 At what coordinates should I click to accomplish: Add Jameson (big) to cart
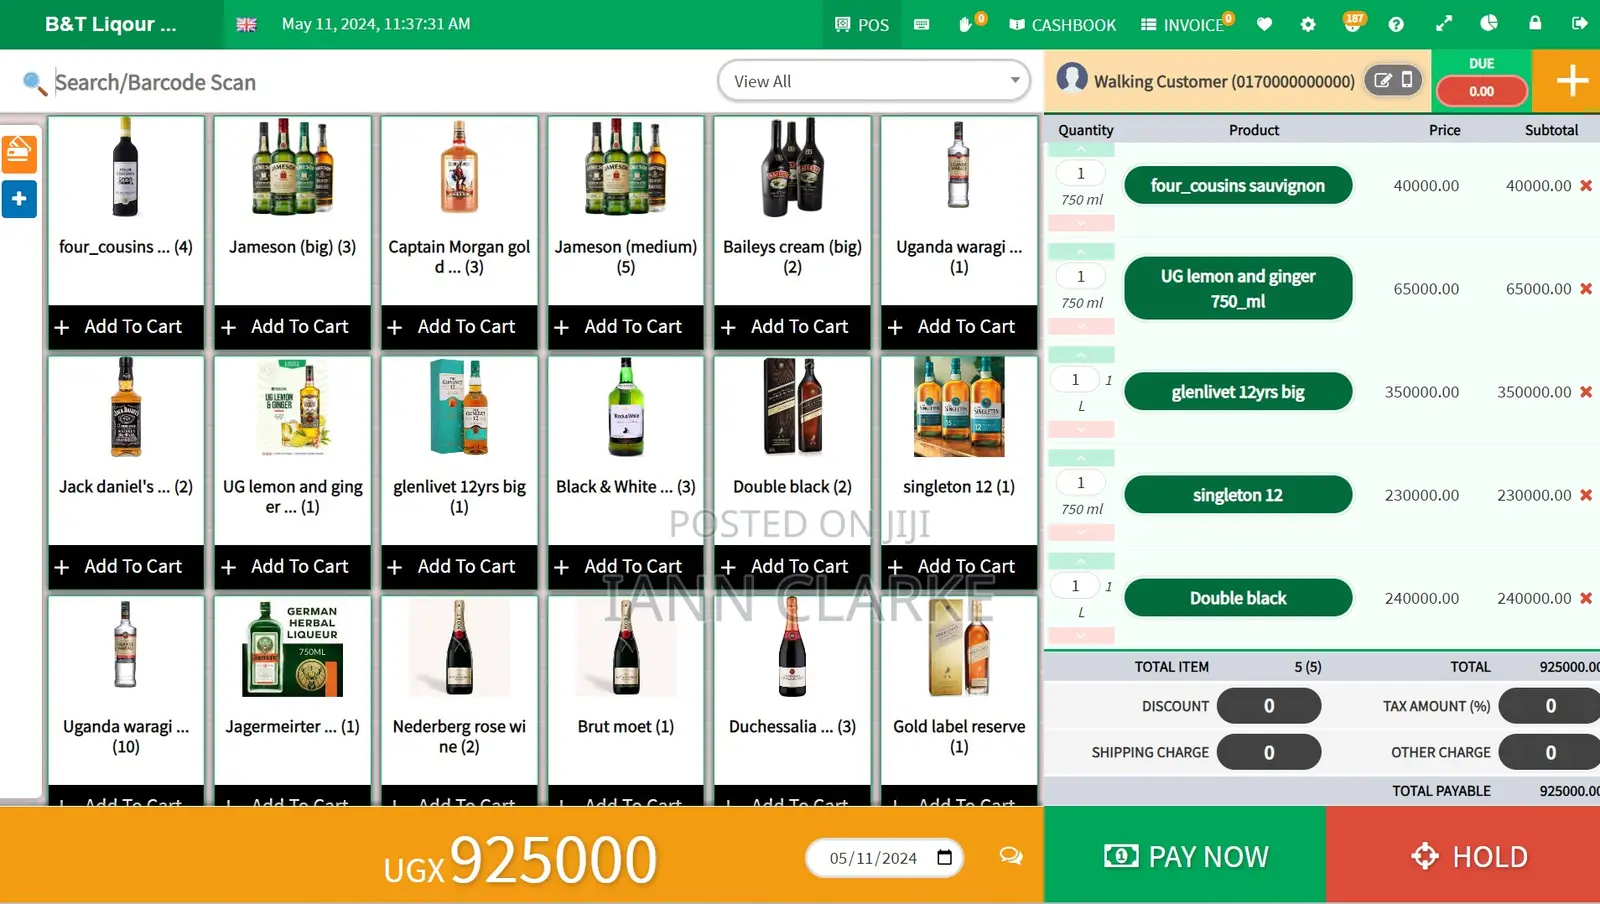pos(292,327)
